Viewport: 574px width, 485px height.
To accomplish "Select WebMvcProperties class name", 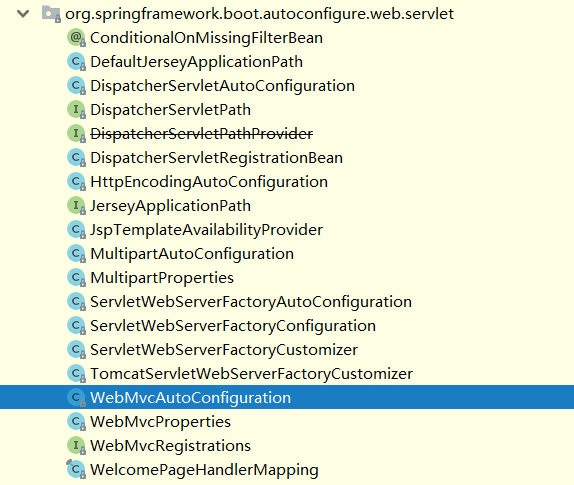I will pyautogui.click(x=160, y=422).
